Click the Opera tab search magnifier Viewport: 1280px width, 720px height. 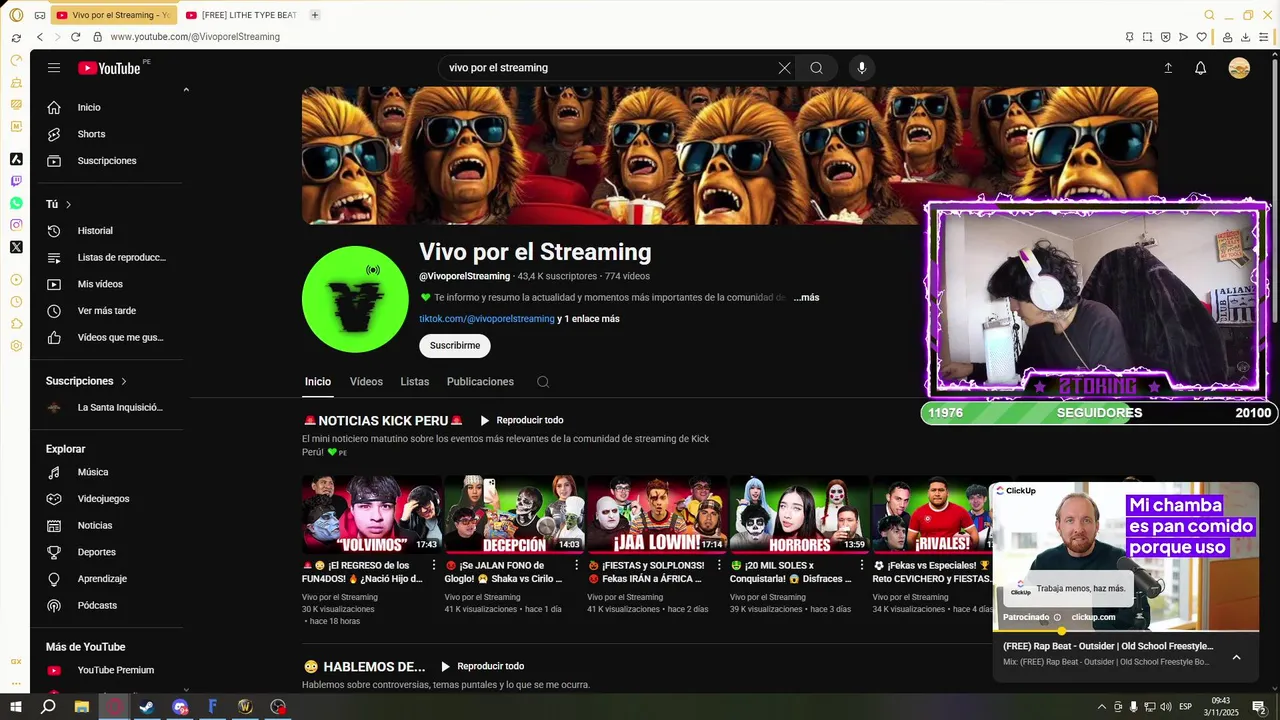tap(1209, 15)
